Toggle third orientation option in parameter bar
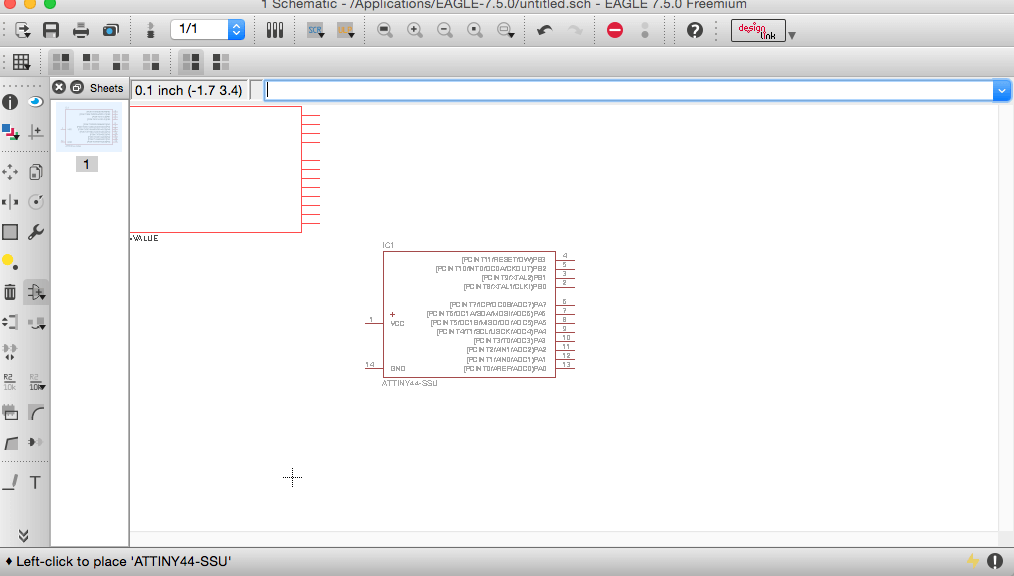 [x=121, y=62]
